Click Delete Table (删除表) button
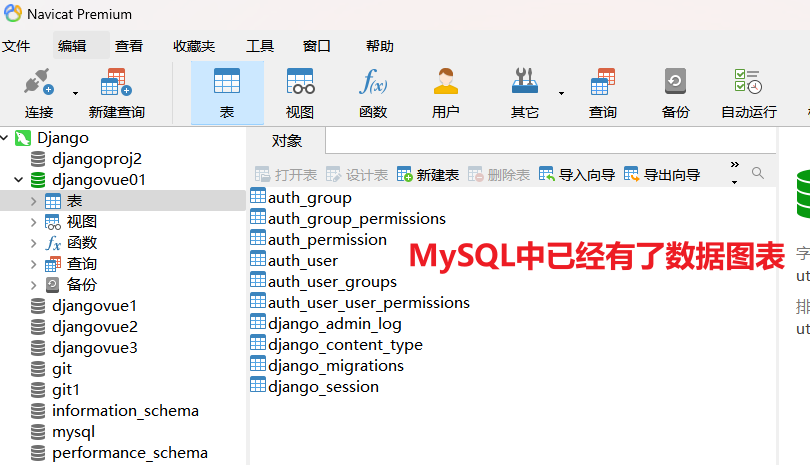This screenshot has width=810, height=465. click(x=499, y=175)
